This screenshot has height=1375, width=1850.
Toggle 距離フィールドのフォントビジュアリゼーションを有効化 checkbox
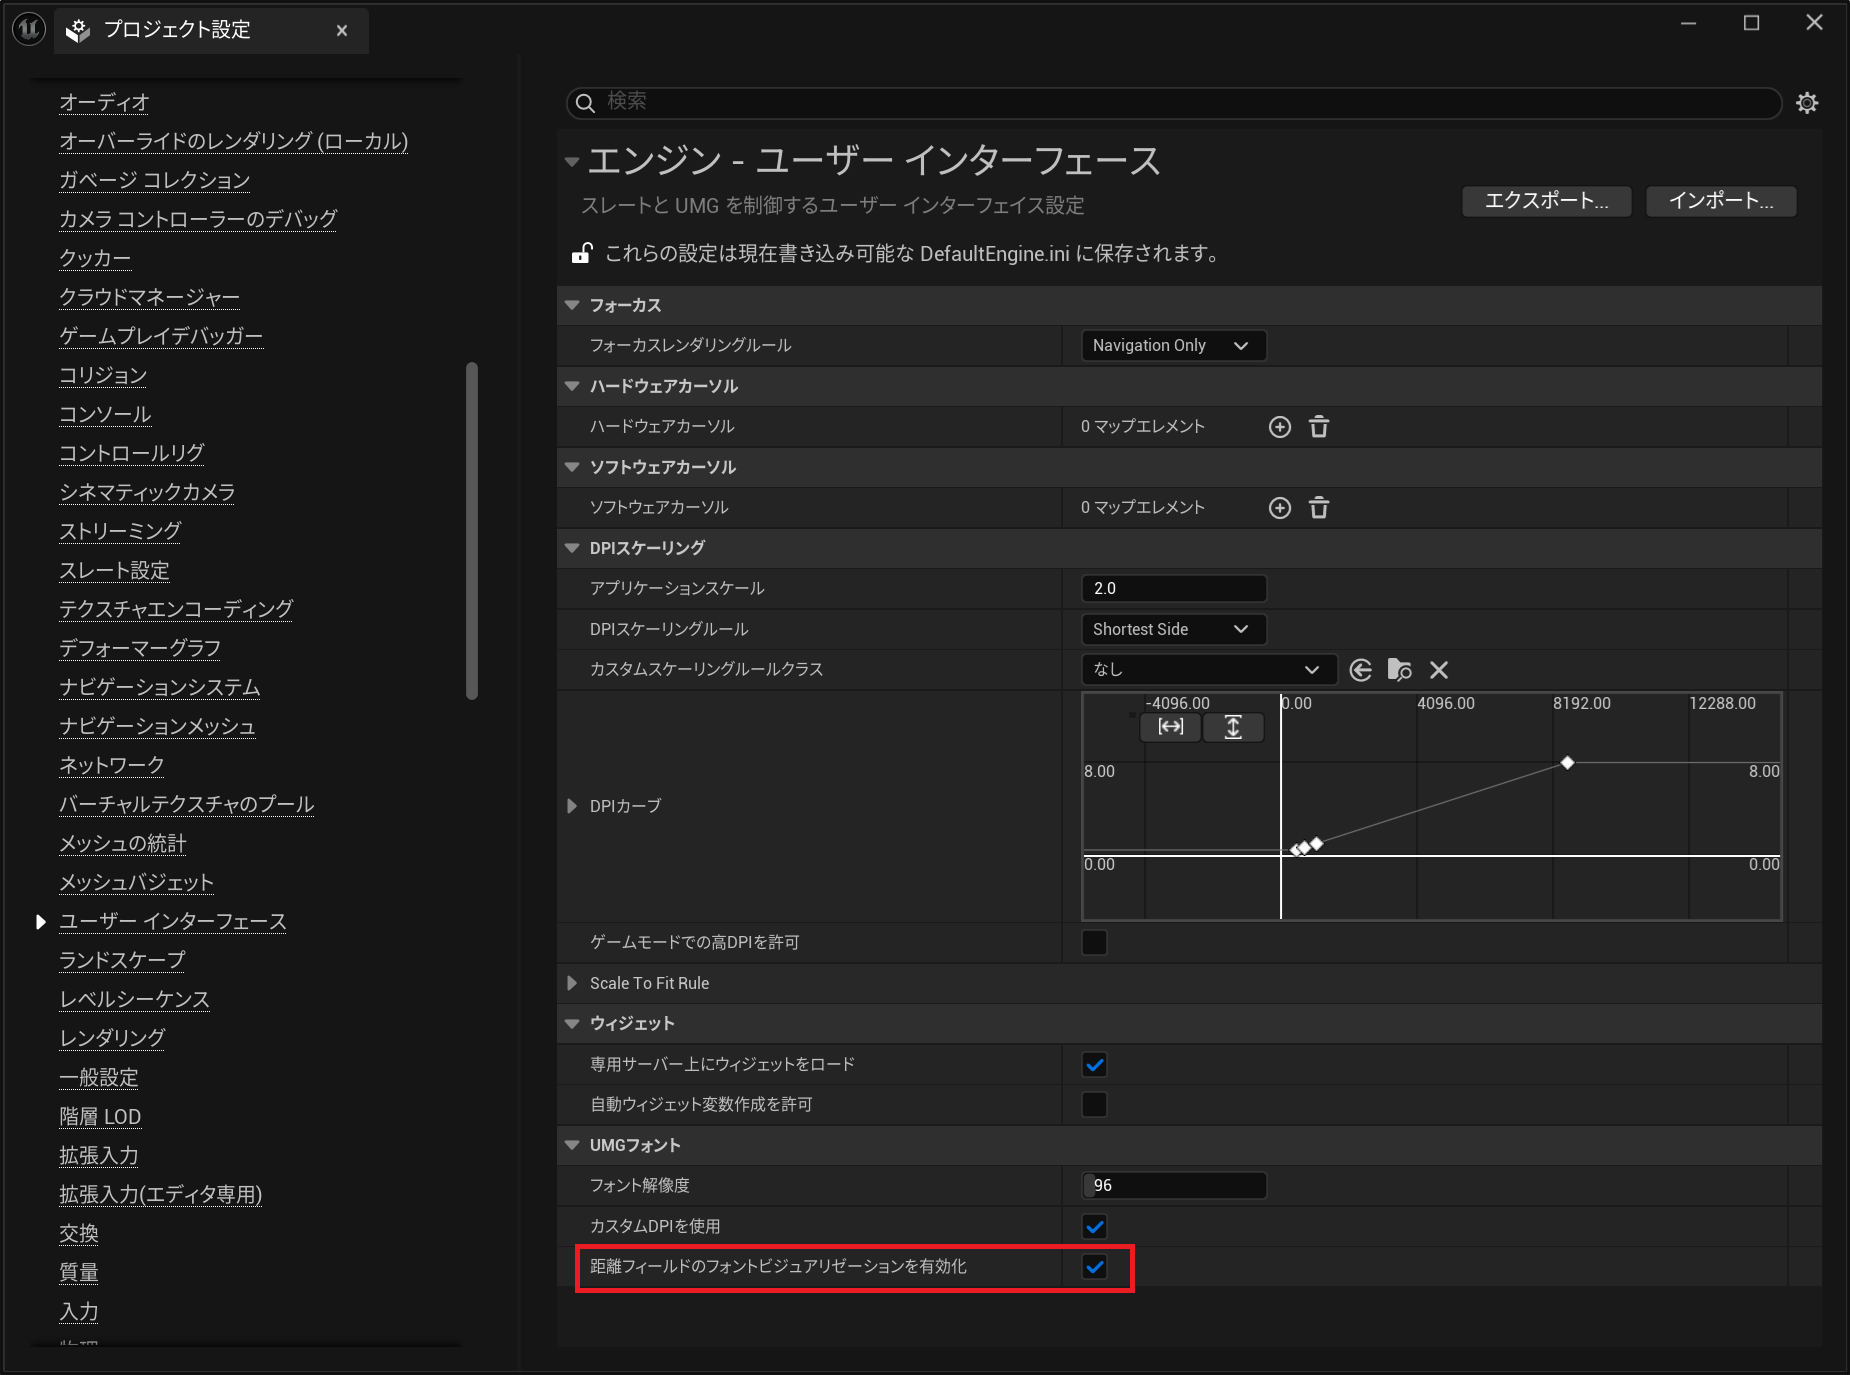pos(1095,1267)
